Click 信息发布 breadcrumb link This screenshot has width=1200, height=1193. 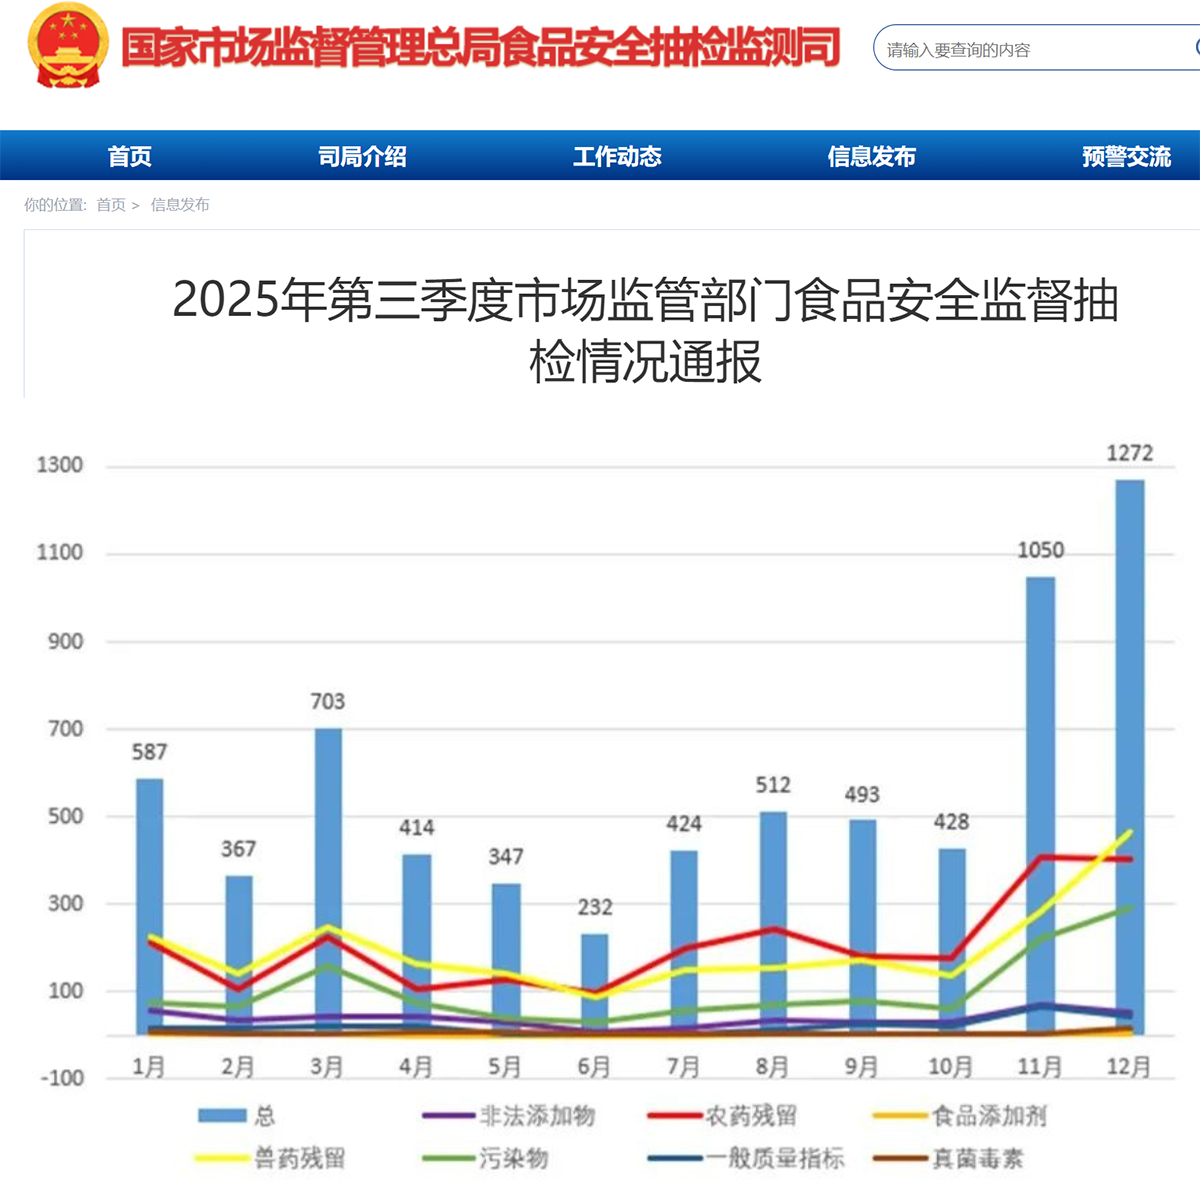pyautogui.click(x=180, y=205)
